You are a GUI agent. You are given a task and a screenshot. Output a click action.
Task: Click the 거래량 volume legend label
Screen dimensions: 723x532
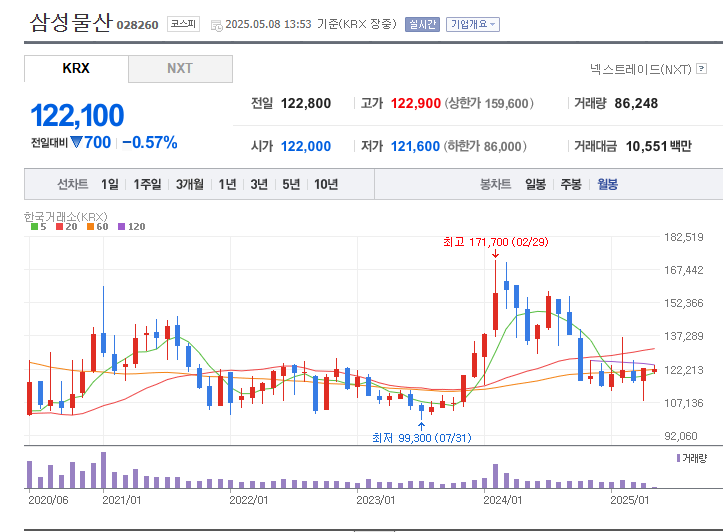(x=691, y=458)
